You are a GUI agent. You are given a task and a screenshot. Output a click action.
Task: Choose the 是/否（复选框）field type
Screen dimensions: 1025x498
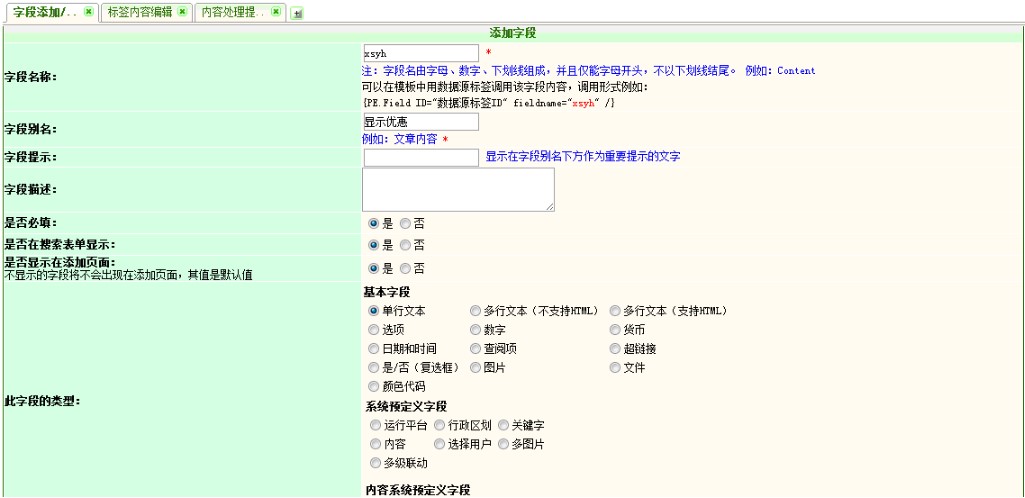click(x=373, y=367)
